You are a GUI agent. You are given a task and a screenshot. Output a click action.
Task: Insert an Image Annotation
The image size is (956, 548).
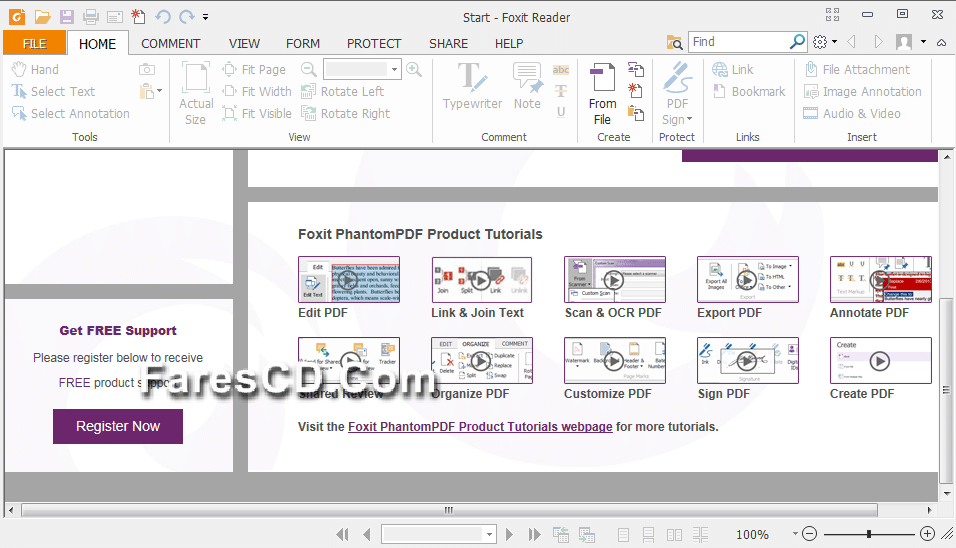pyautogui.click(x=862, y=91)
